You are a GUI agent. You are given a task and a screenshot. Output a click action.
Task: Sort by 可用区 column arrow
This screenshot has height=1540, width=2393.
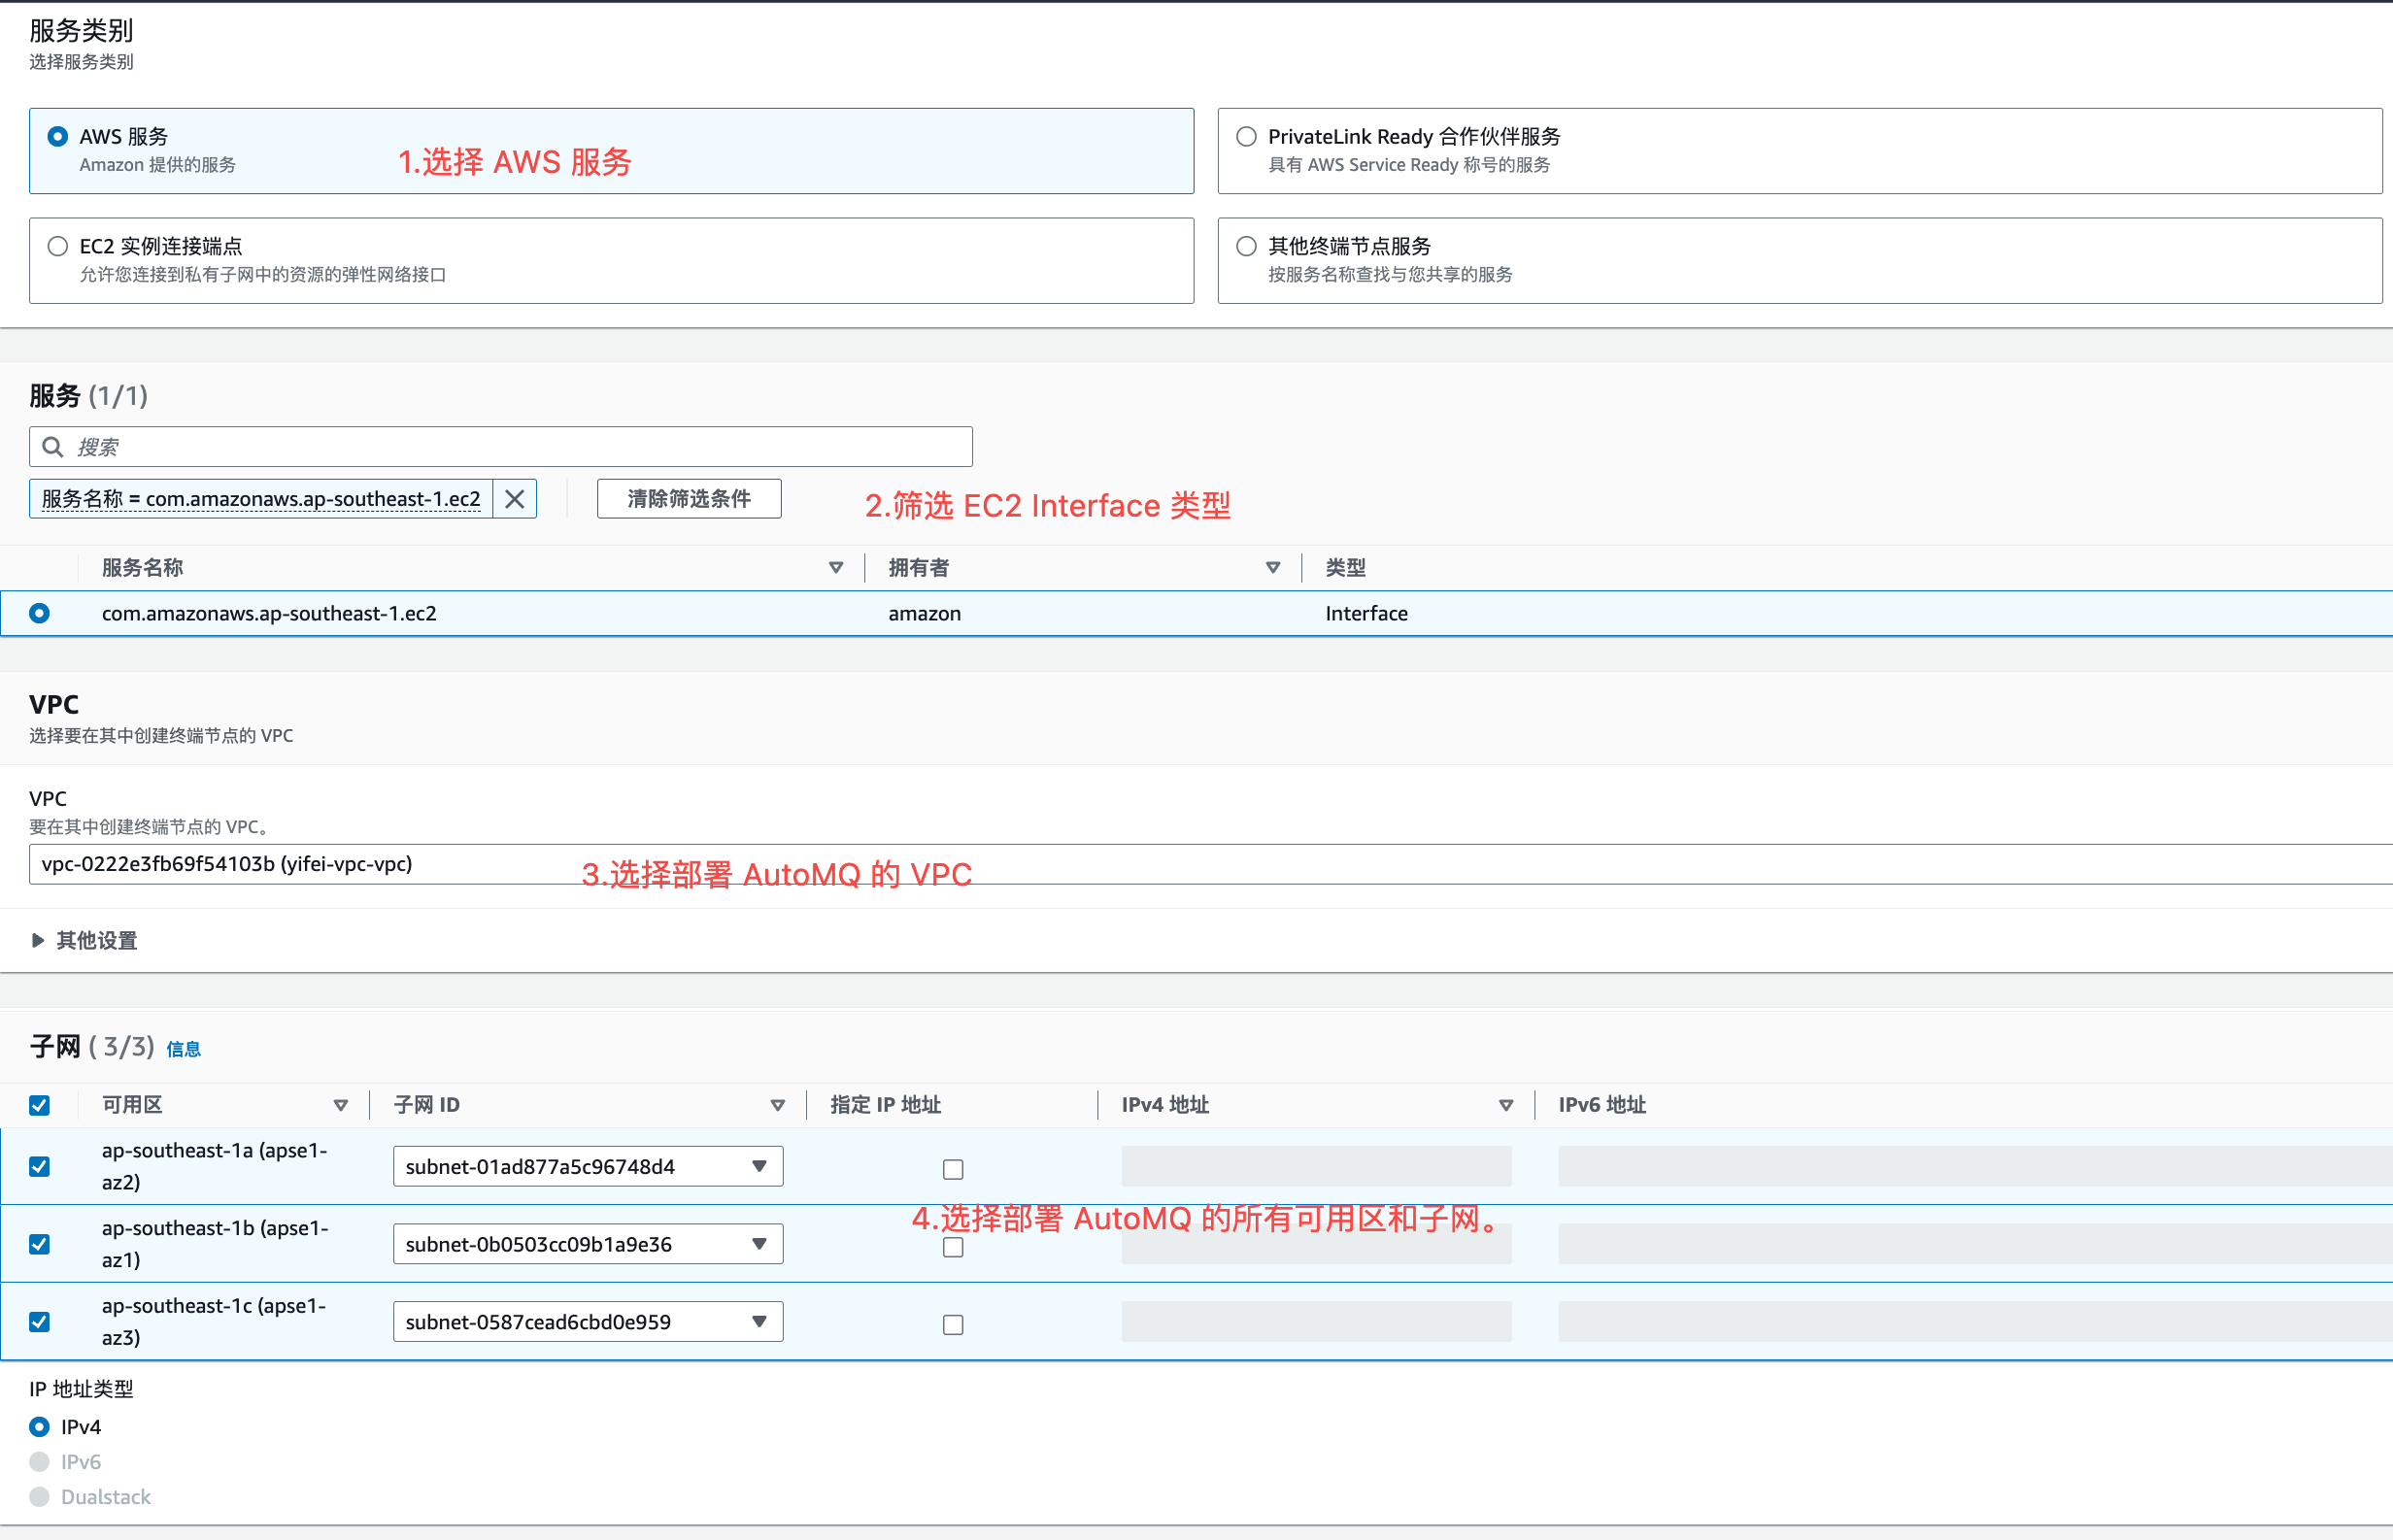tap(340, 1105)
